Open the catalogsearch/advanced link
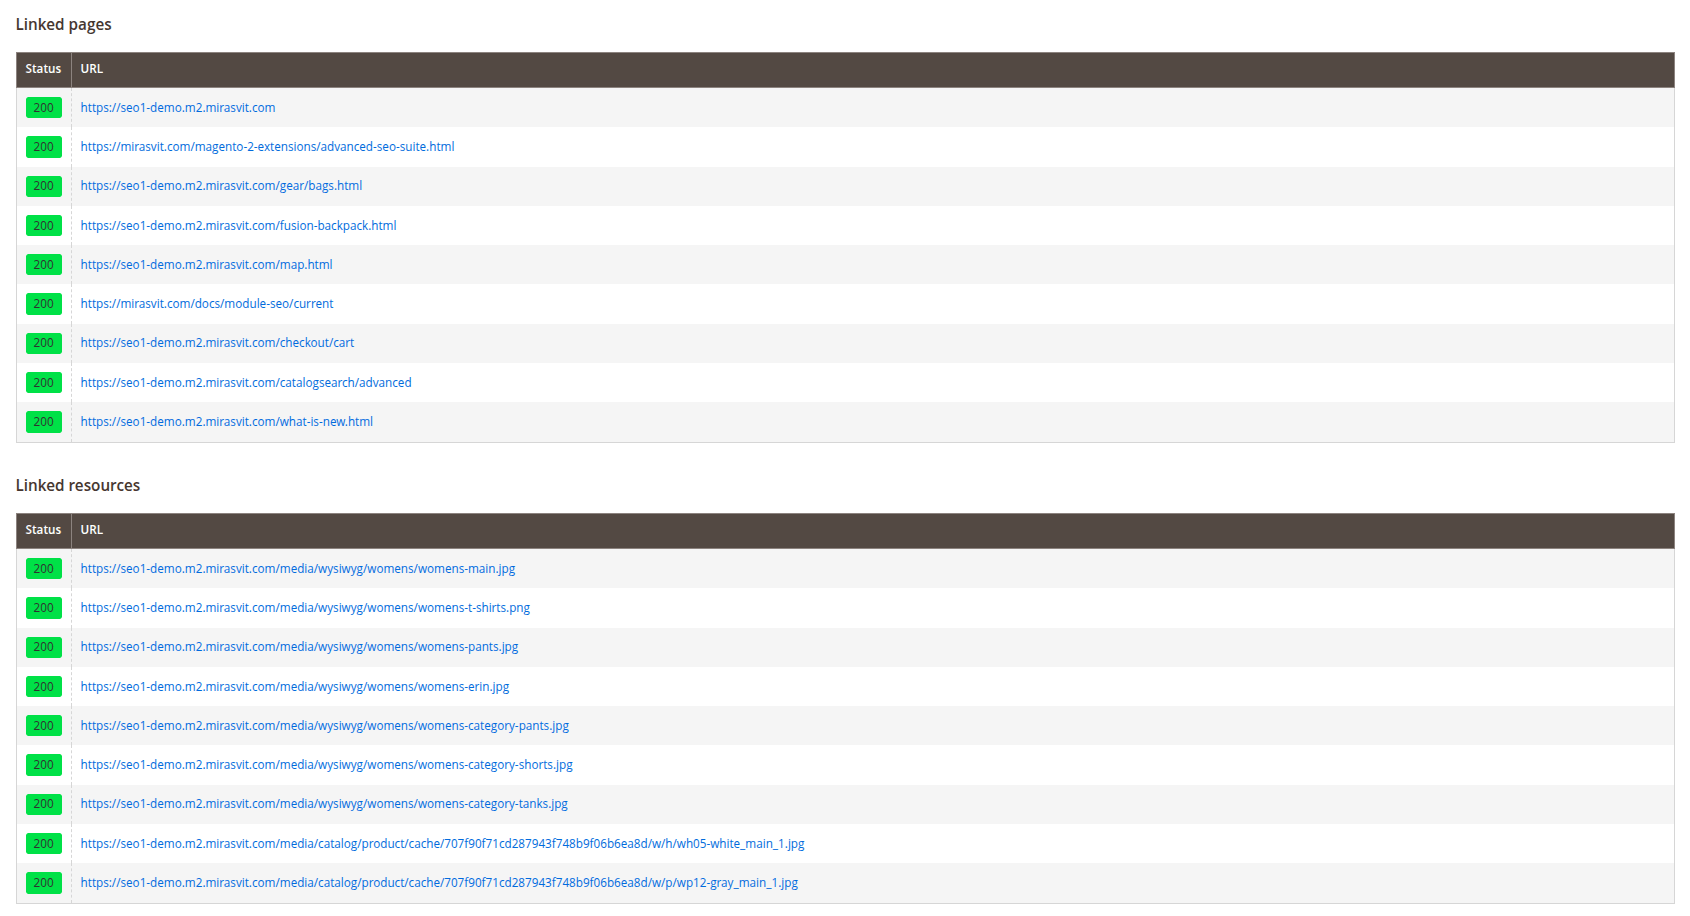 click(x=245, y=382)
